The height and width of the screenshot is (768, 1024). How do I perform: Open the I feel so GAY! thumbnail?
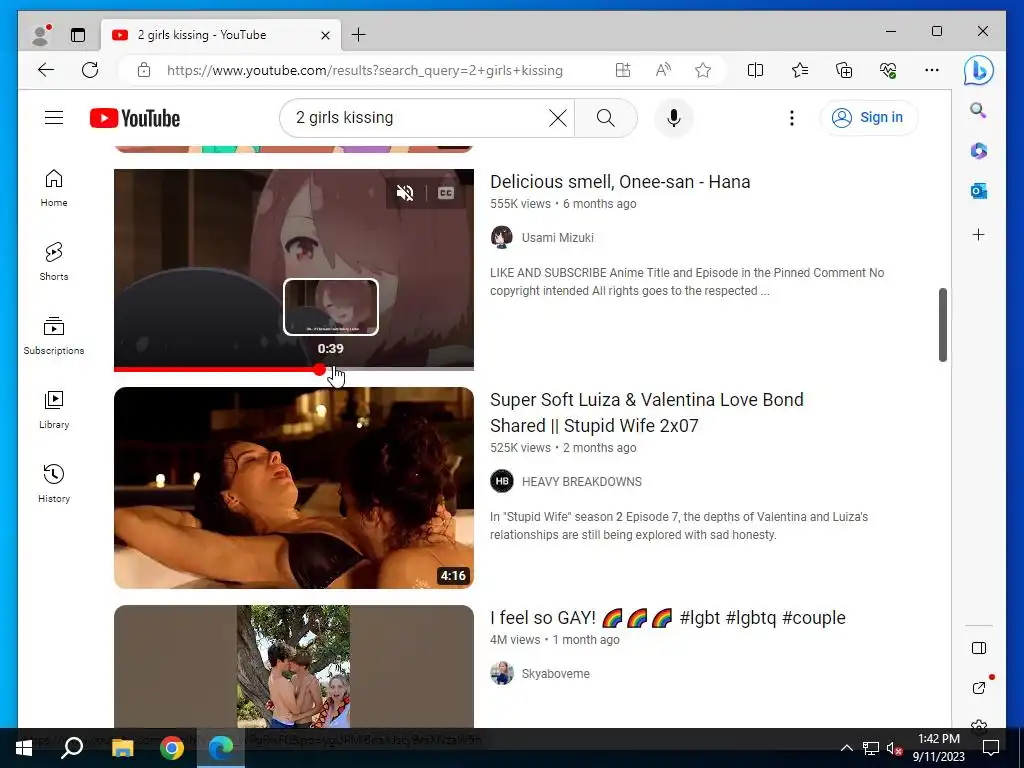click(294, 666)
